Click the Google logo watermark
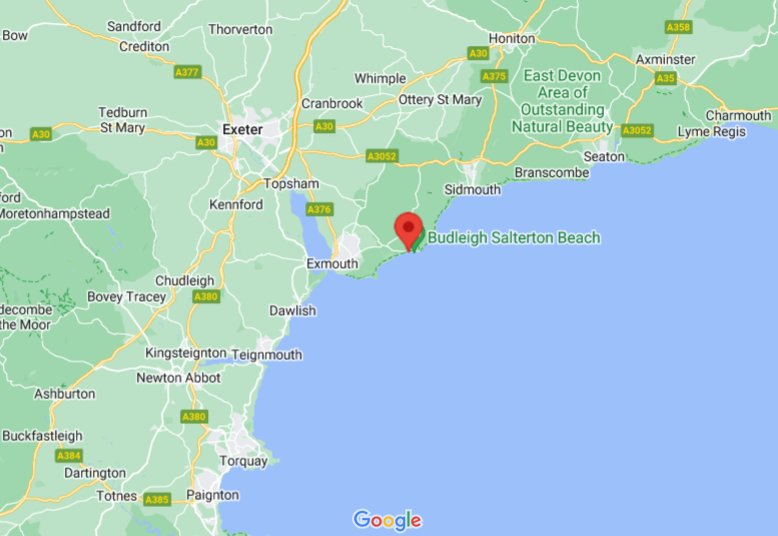The image size is (778, 536). pos(388,520)
